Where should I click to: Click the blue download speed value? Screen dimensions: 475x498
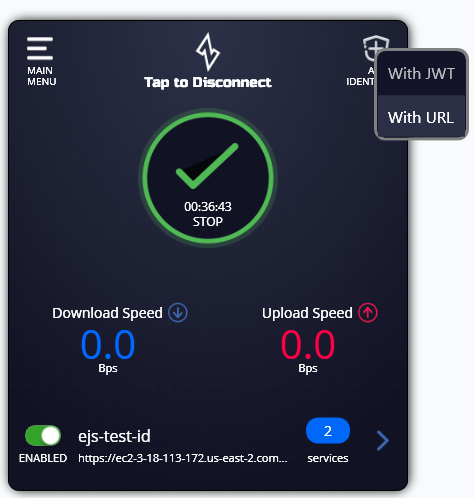(108, 344)
